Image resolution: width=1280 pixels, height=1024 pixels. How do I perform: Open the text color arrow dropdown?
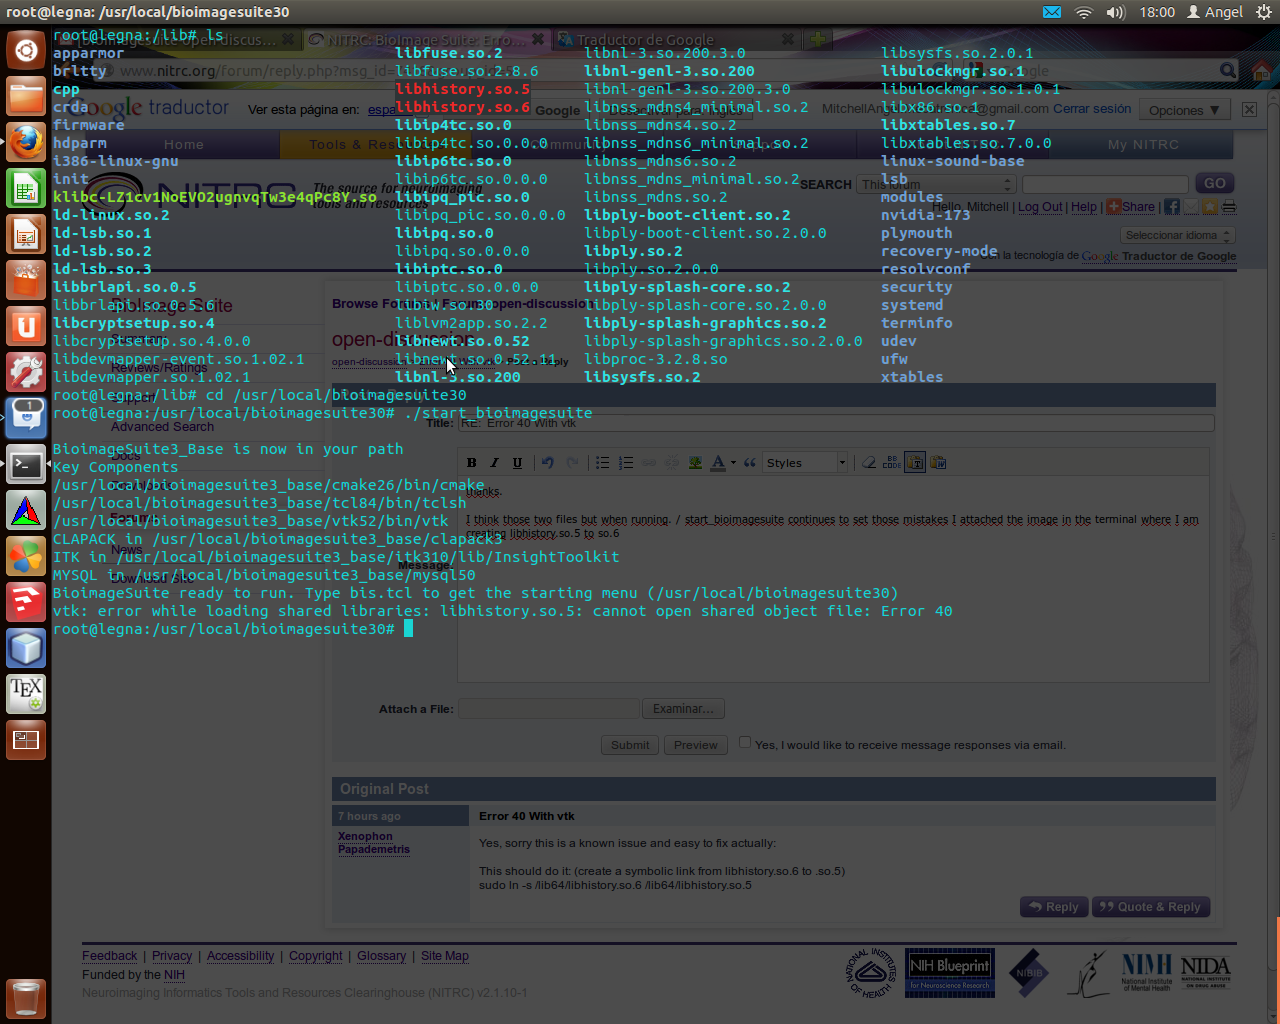point(733,463)
